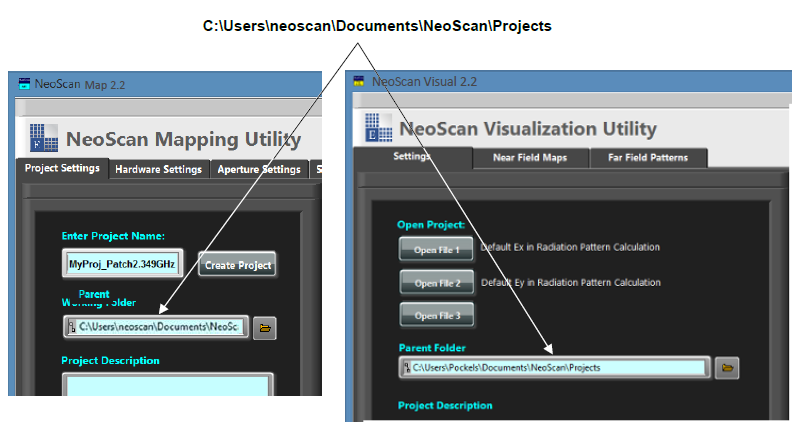
Task: Open the Far Field Patterns tab
Action: point(648,158)
